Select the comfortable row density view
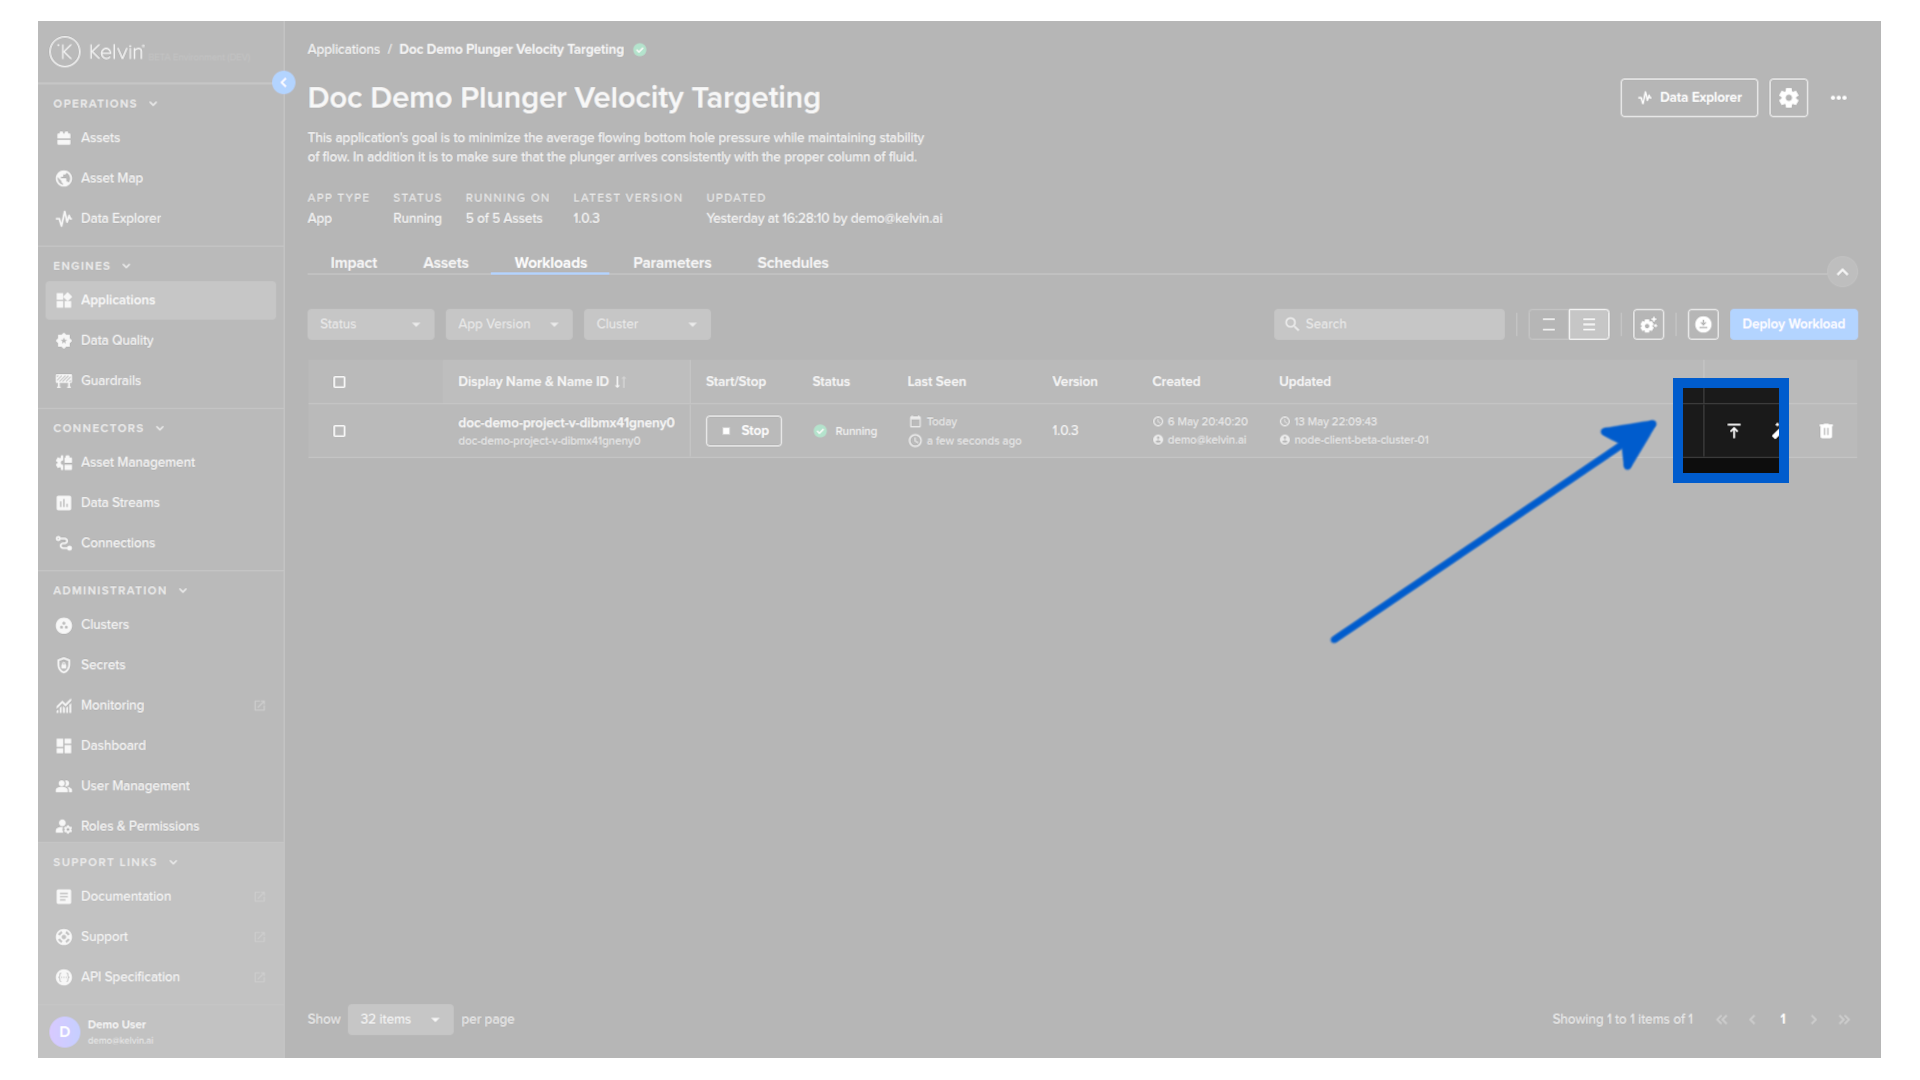The image size is (1920, 1080). [1589, 324]
